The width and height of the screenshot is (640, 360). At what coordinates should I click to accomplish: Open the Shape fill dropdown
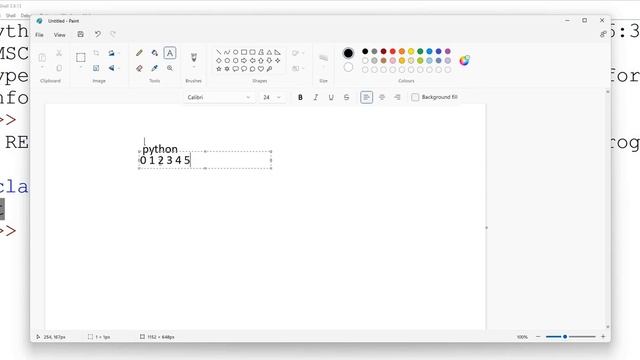tap(298, 68)
